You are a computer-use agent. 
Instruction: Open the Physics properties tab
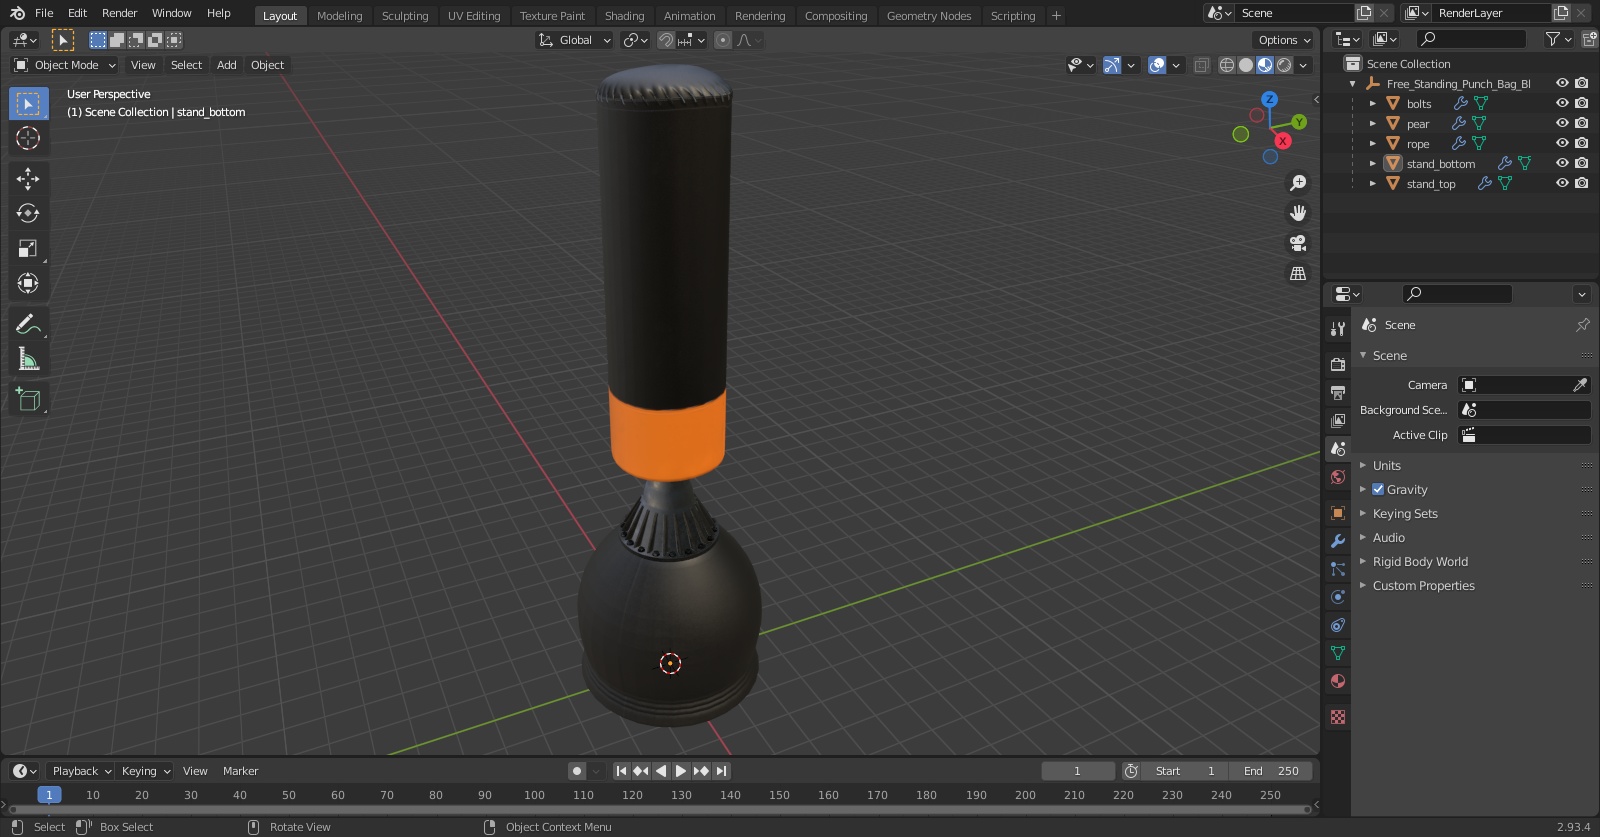1338,597
